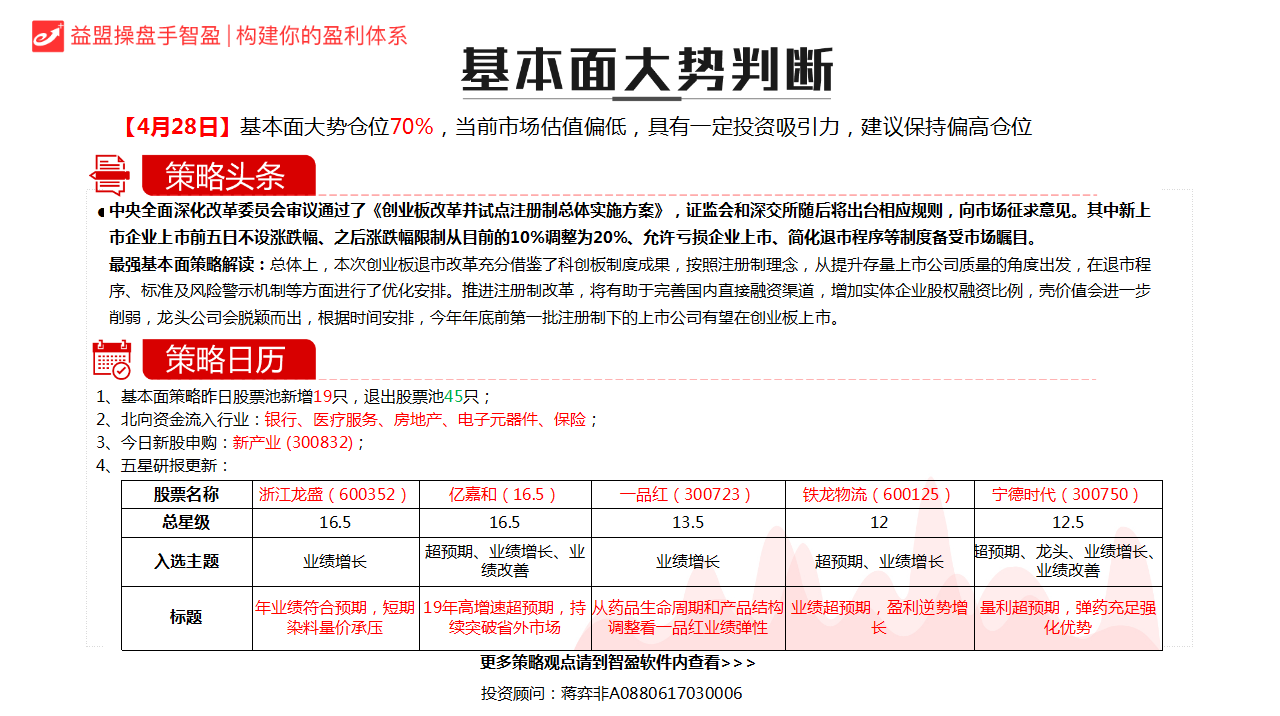
Task: Click 铁龙物流（600125）column header
Action: coord(880,493)
